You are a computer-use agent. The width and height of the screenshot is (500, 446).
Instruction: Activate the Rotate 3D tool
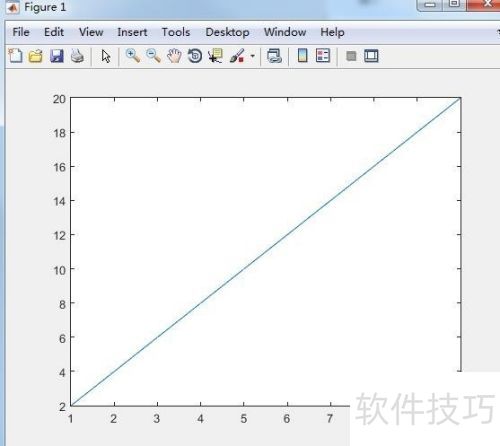195,56
